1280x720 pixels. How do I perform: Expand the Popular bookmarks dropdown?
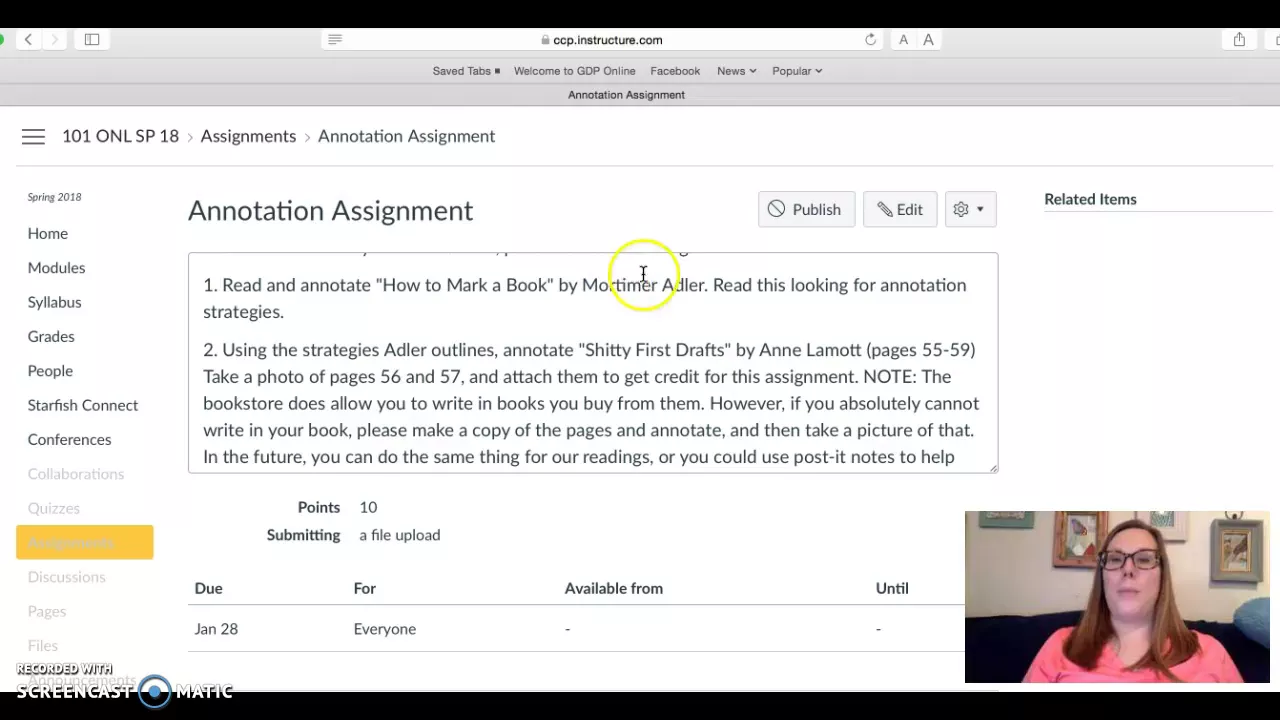[797, 71]
